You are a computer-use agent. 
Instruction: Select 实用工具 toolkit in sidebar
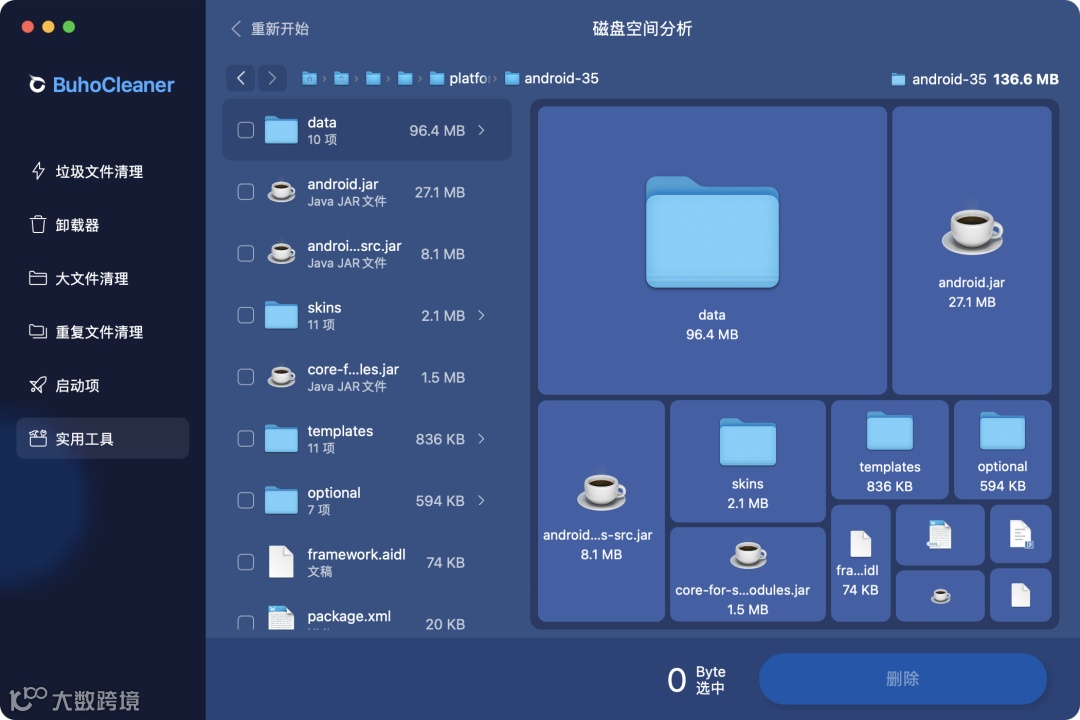click(102, 438)
